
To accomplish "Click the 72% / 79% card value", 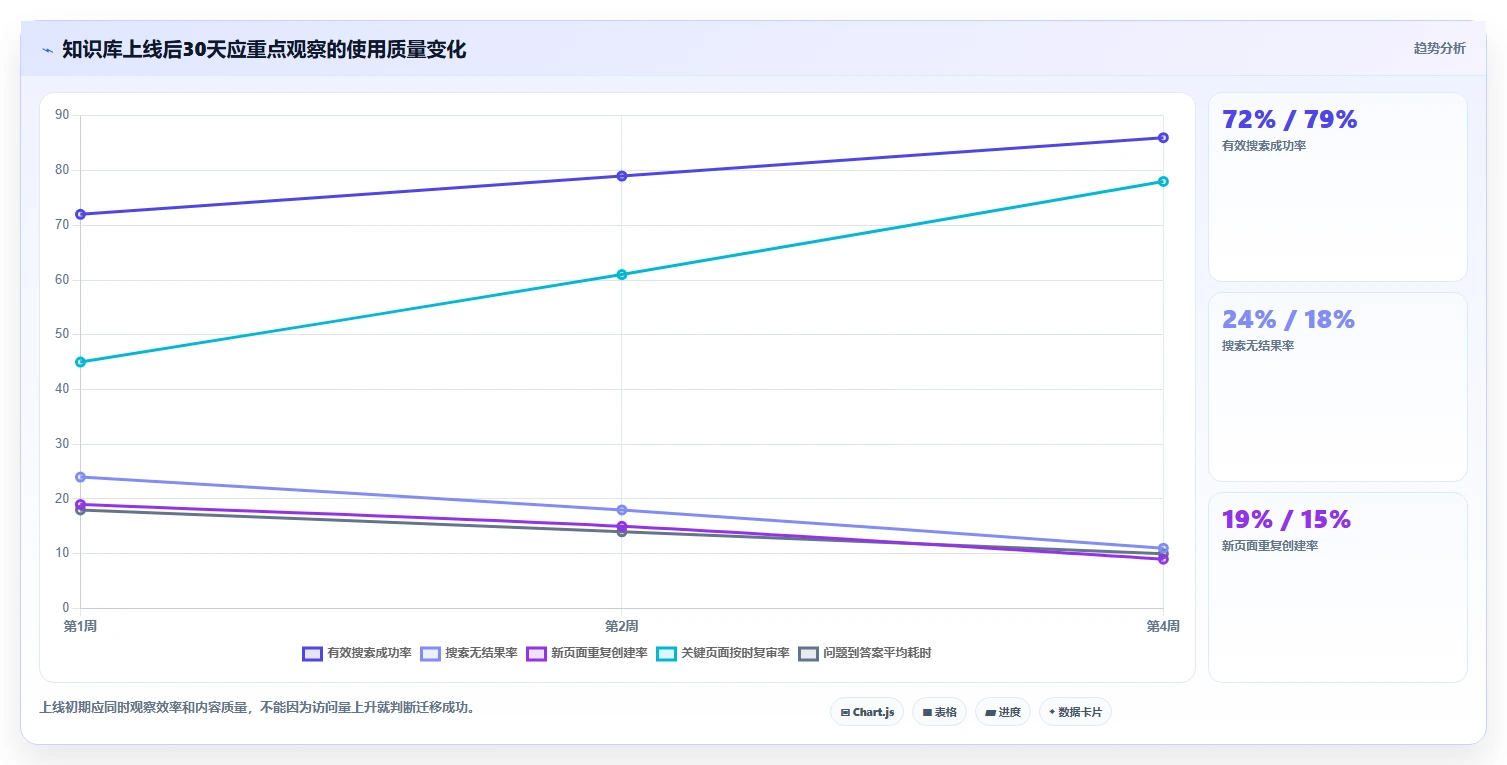I will pyautogui.click(x=1290, y=120).
